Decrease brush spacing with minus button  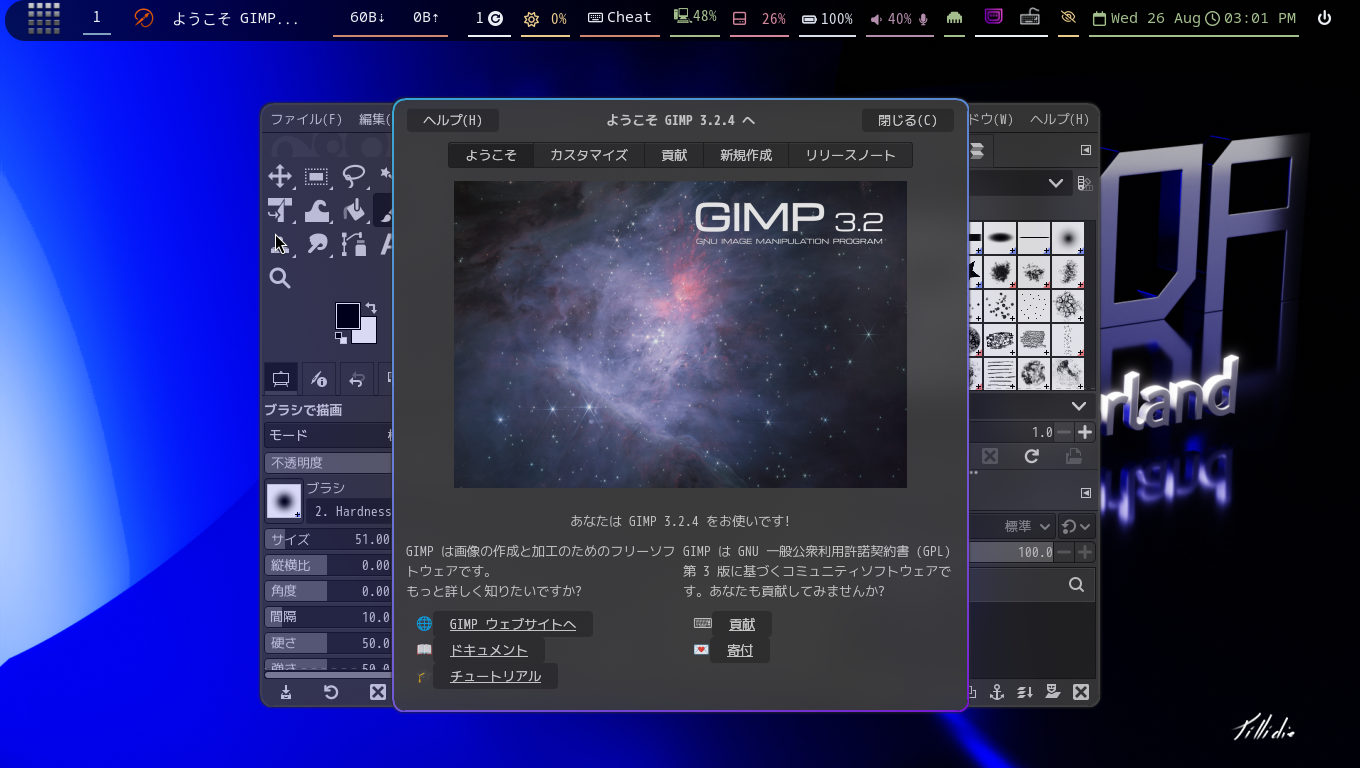tap(1064, 432)
